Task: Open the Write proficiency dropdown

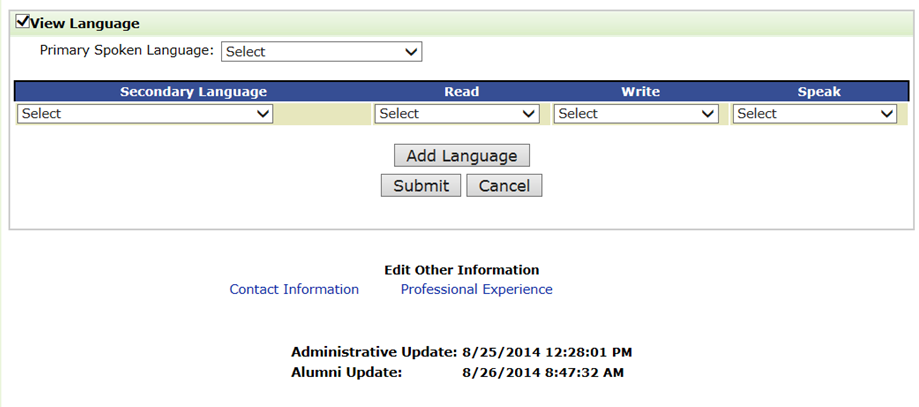Action: tap(636, 114)
